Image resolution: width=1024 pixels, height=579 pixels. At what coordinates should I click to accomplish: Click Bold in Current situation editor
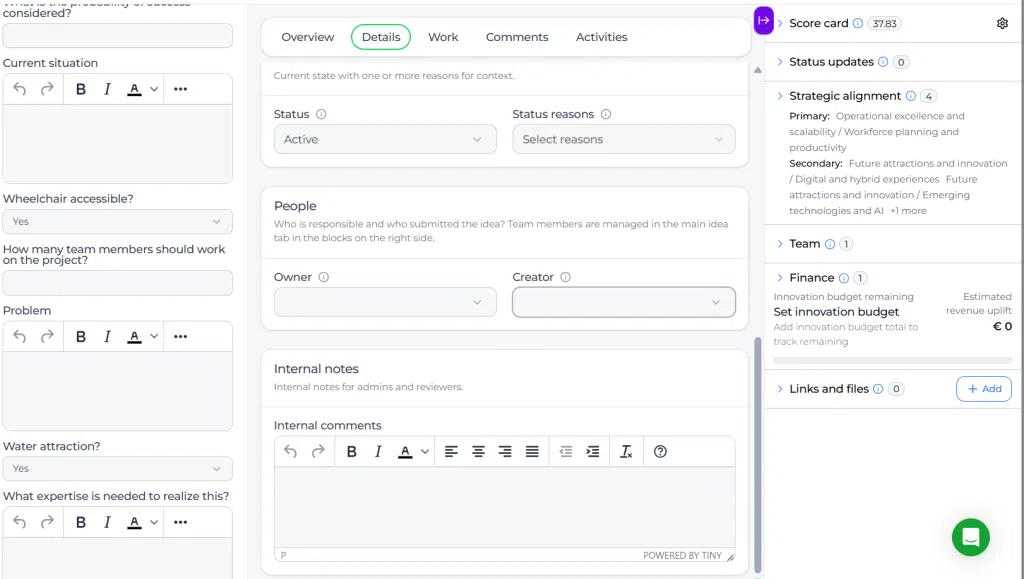click(x=81, y=89)
